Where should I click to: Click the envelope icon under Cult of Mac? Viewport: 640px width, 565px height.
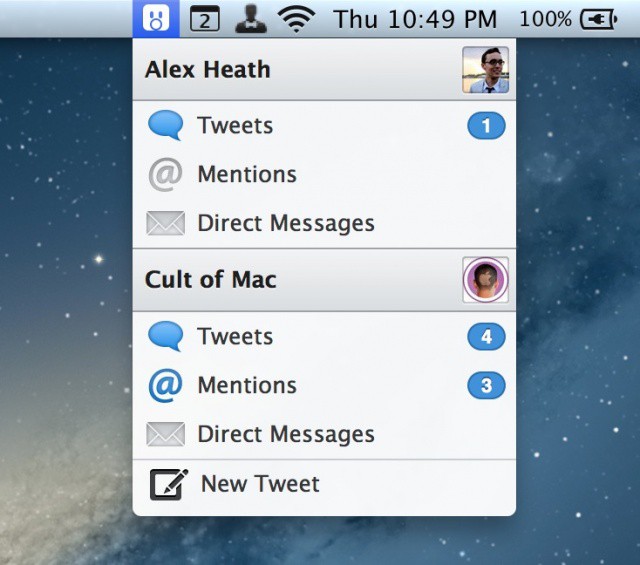pyautogui.click(x=165, y=434)
